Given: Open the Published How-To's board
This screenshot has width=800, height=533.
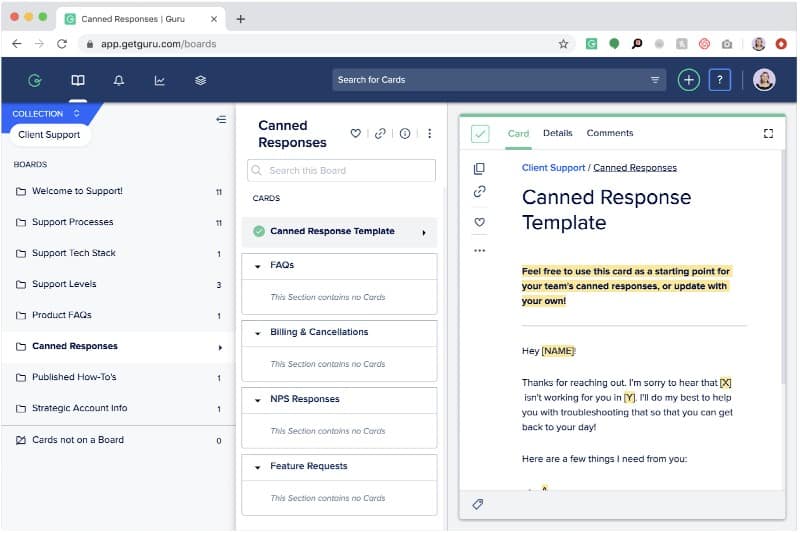Looking at the screenshot, I should point(118,377).
